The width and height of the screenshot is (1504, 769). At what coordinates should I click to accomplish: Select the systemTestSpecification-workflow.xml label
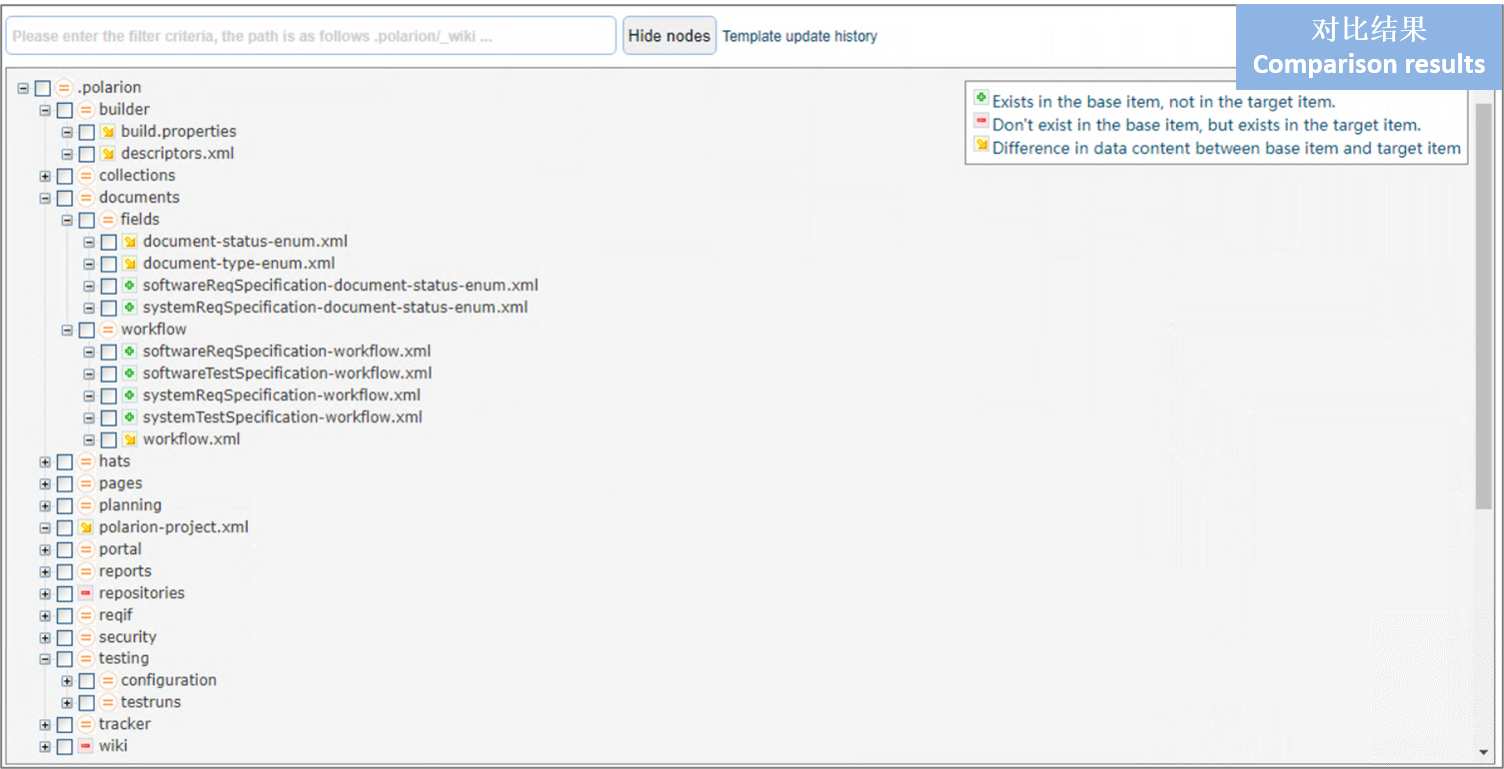coord(283,417)
